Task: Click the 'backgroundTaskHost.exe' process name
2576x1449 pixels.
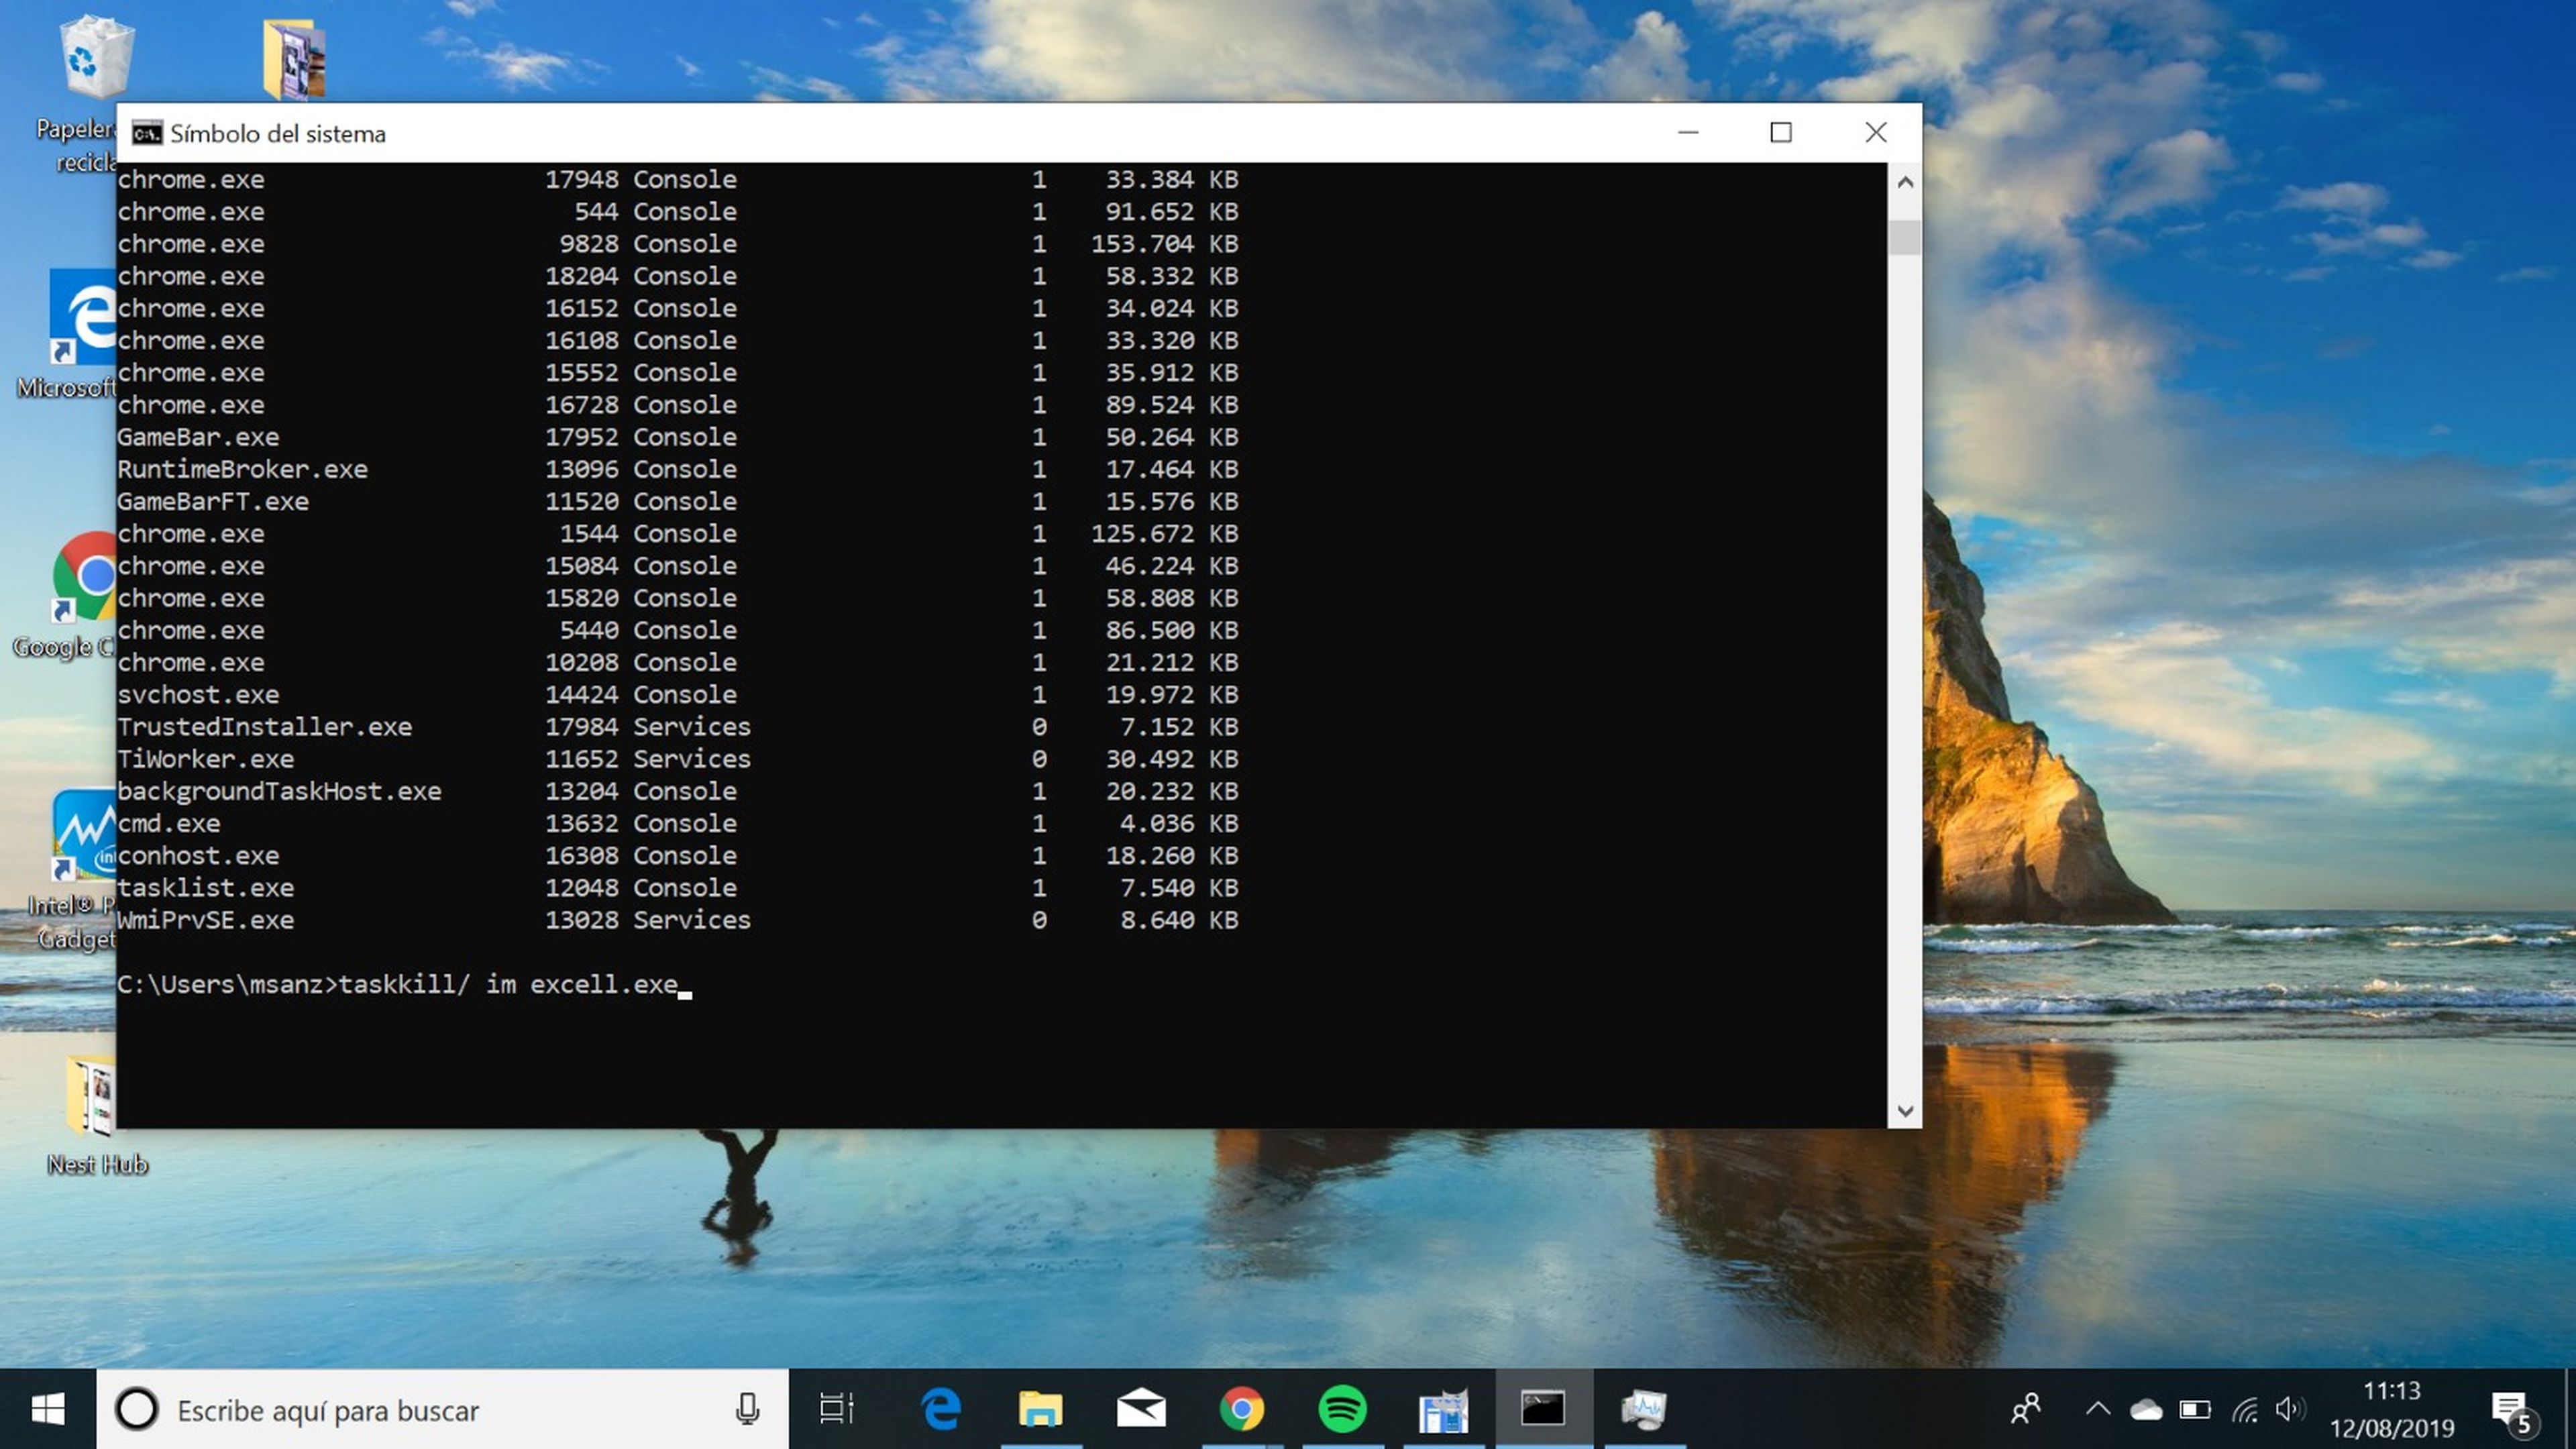Action: tap(279, 791)
